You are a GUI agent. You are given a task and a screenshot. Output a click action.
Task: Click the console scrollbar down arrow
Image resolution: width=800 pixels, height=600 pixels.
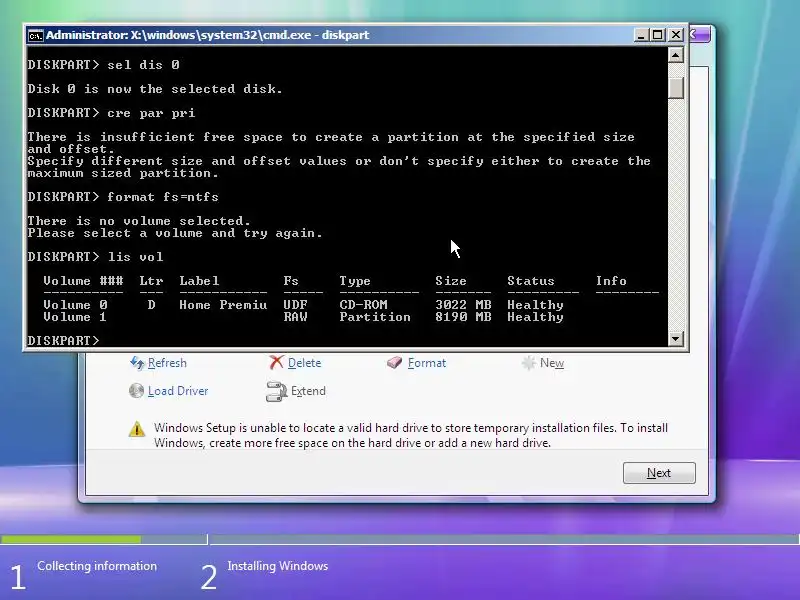point(676,338)
